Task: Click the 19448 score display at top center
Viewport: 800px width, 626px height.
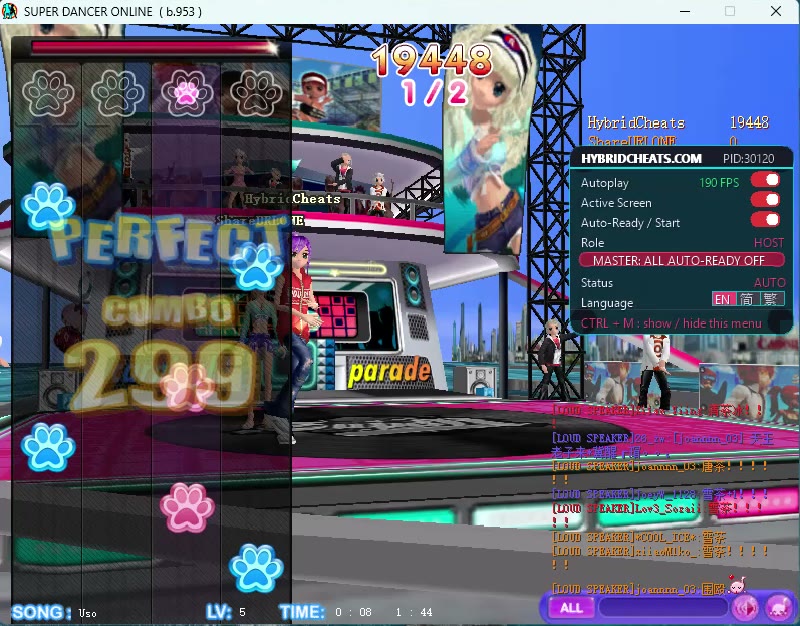Action: click(x=432, y=60)
